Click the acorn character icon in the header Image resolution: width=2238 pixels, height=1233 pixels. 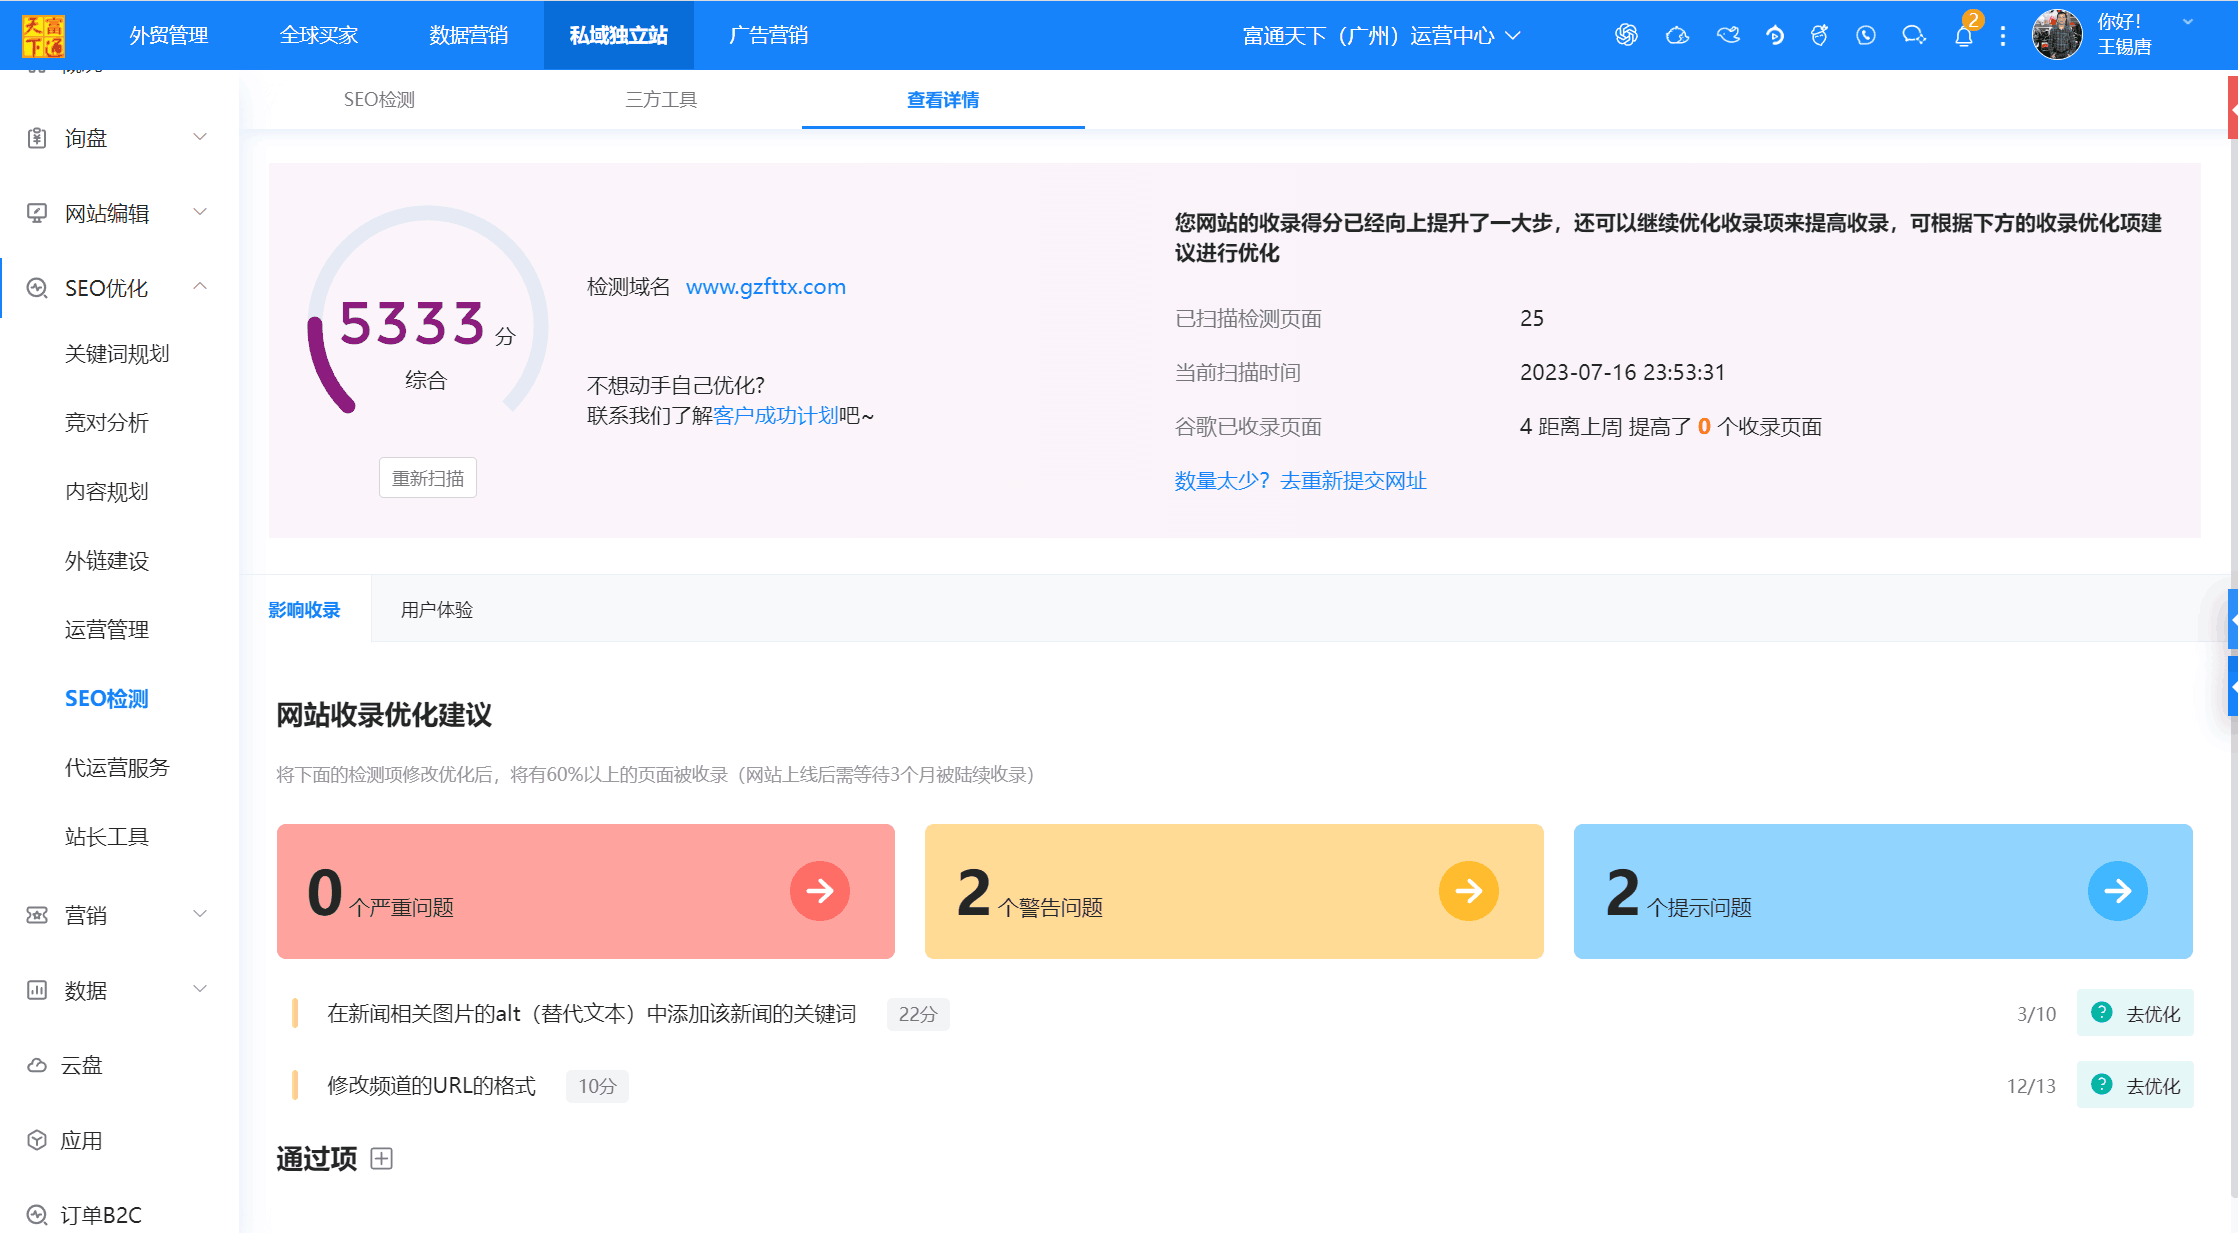[1820, 35]
